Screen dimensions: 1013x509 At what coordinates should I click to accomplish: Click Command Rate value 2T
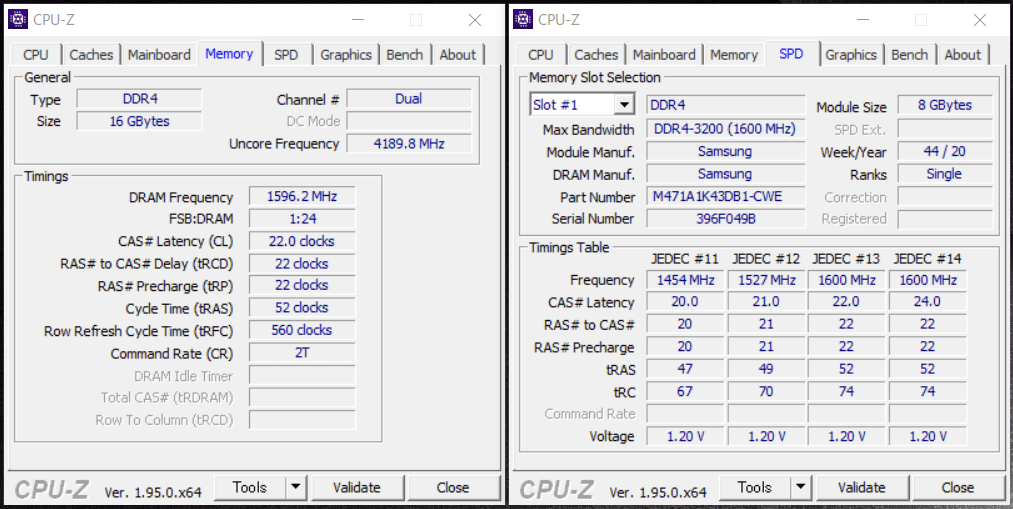pyautogui.click(x=302, y=353)
